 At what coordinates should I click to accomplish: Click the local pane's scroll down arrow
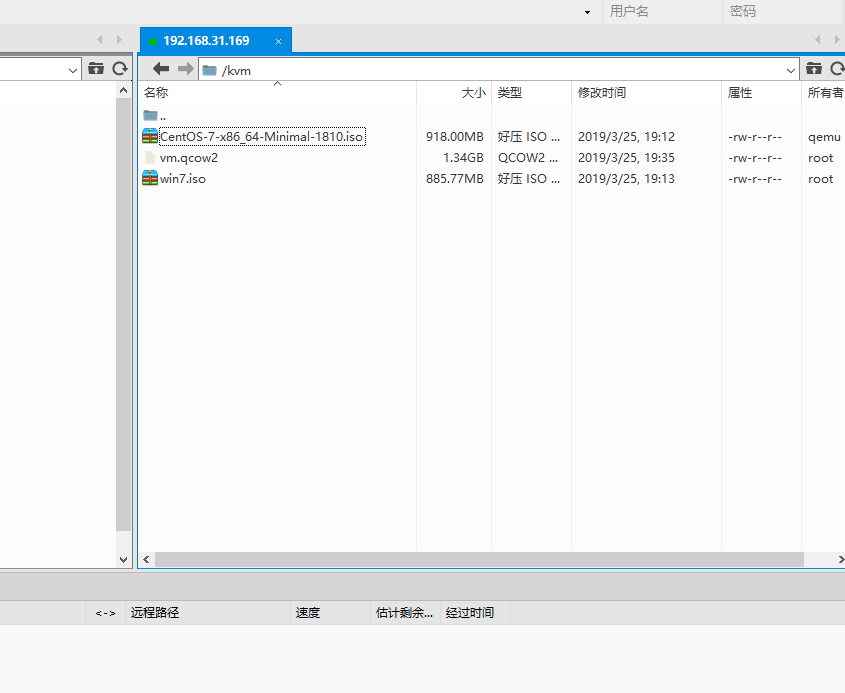pyautogui.click(x=123, y=559)
